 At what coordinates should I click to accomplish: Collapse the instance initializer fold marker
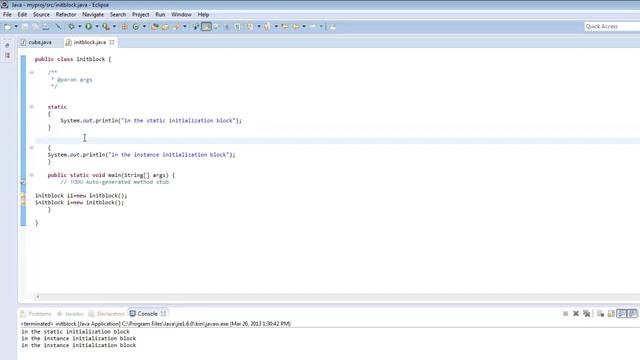[x=31, y=148]
